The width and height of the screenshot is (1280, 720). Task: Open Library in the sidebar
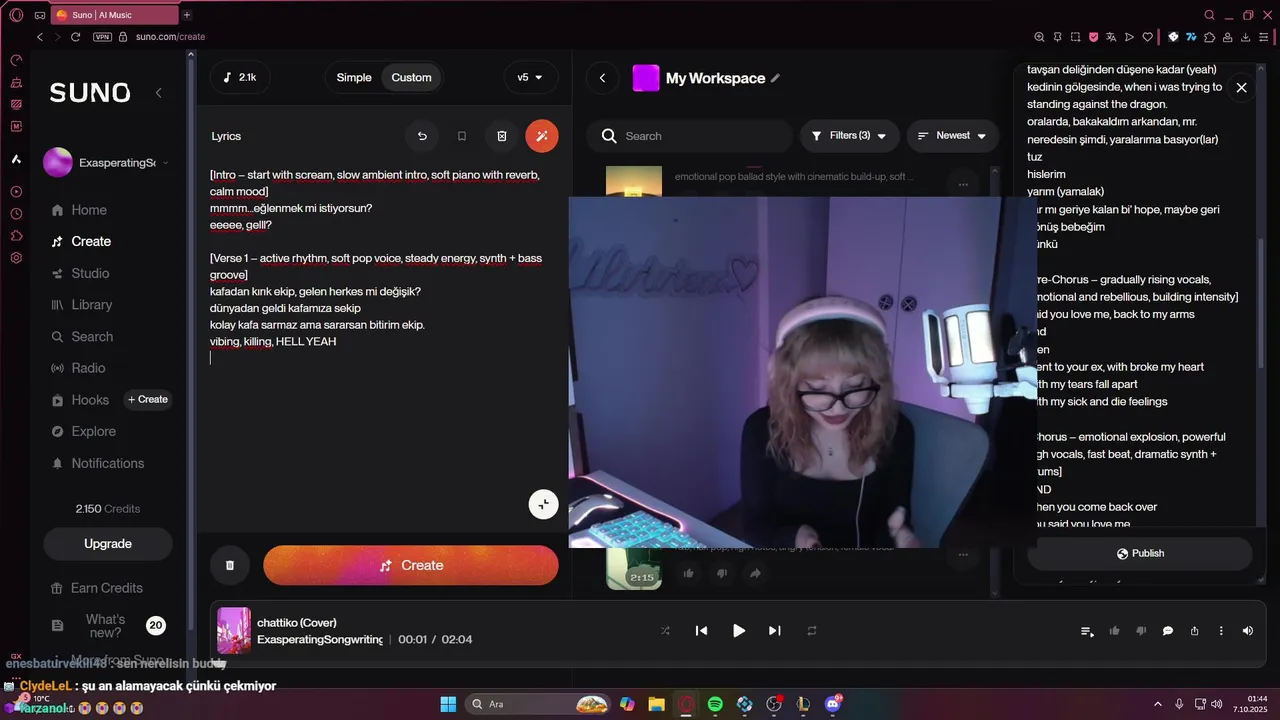tap(81, 305)
